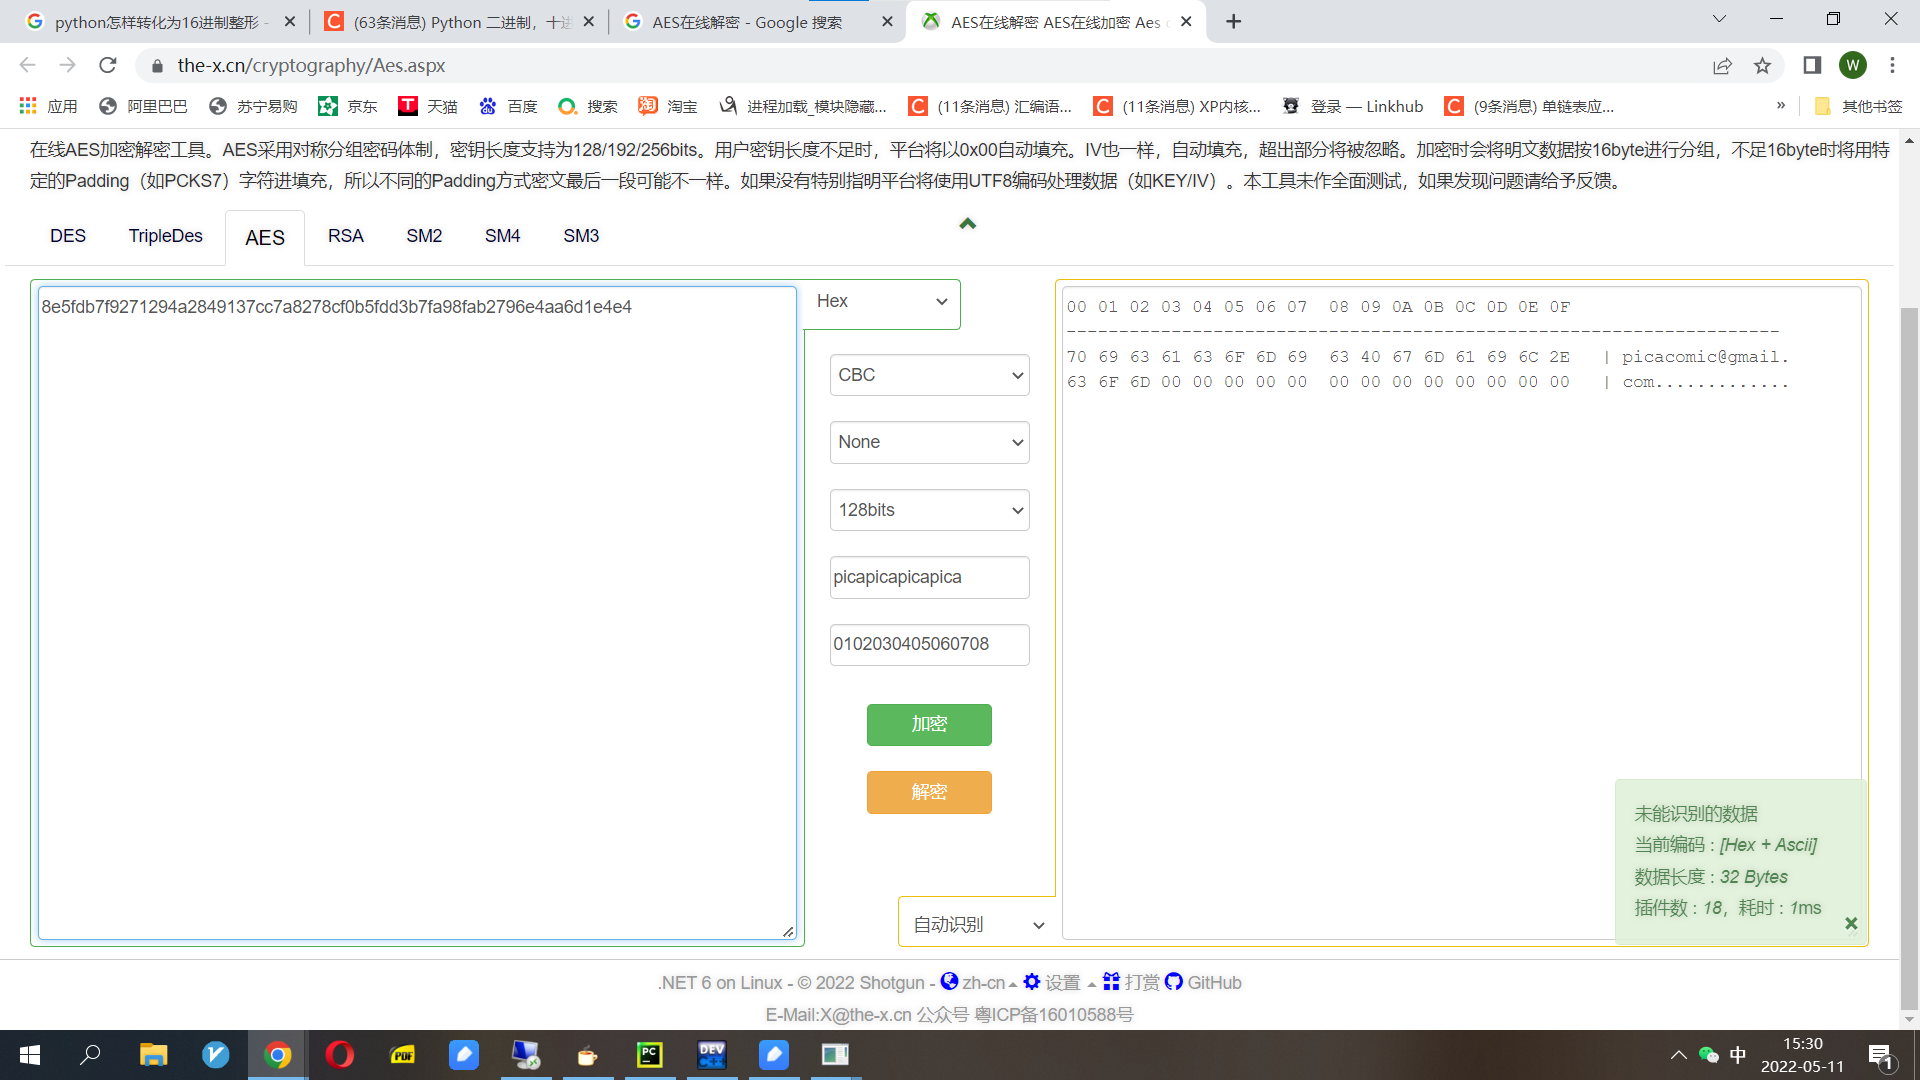Switch to the RSA tab
The image size is (1920, 1080).
tap(345, 236)
